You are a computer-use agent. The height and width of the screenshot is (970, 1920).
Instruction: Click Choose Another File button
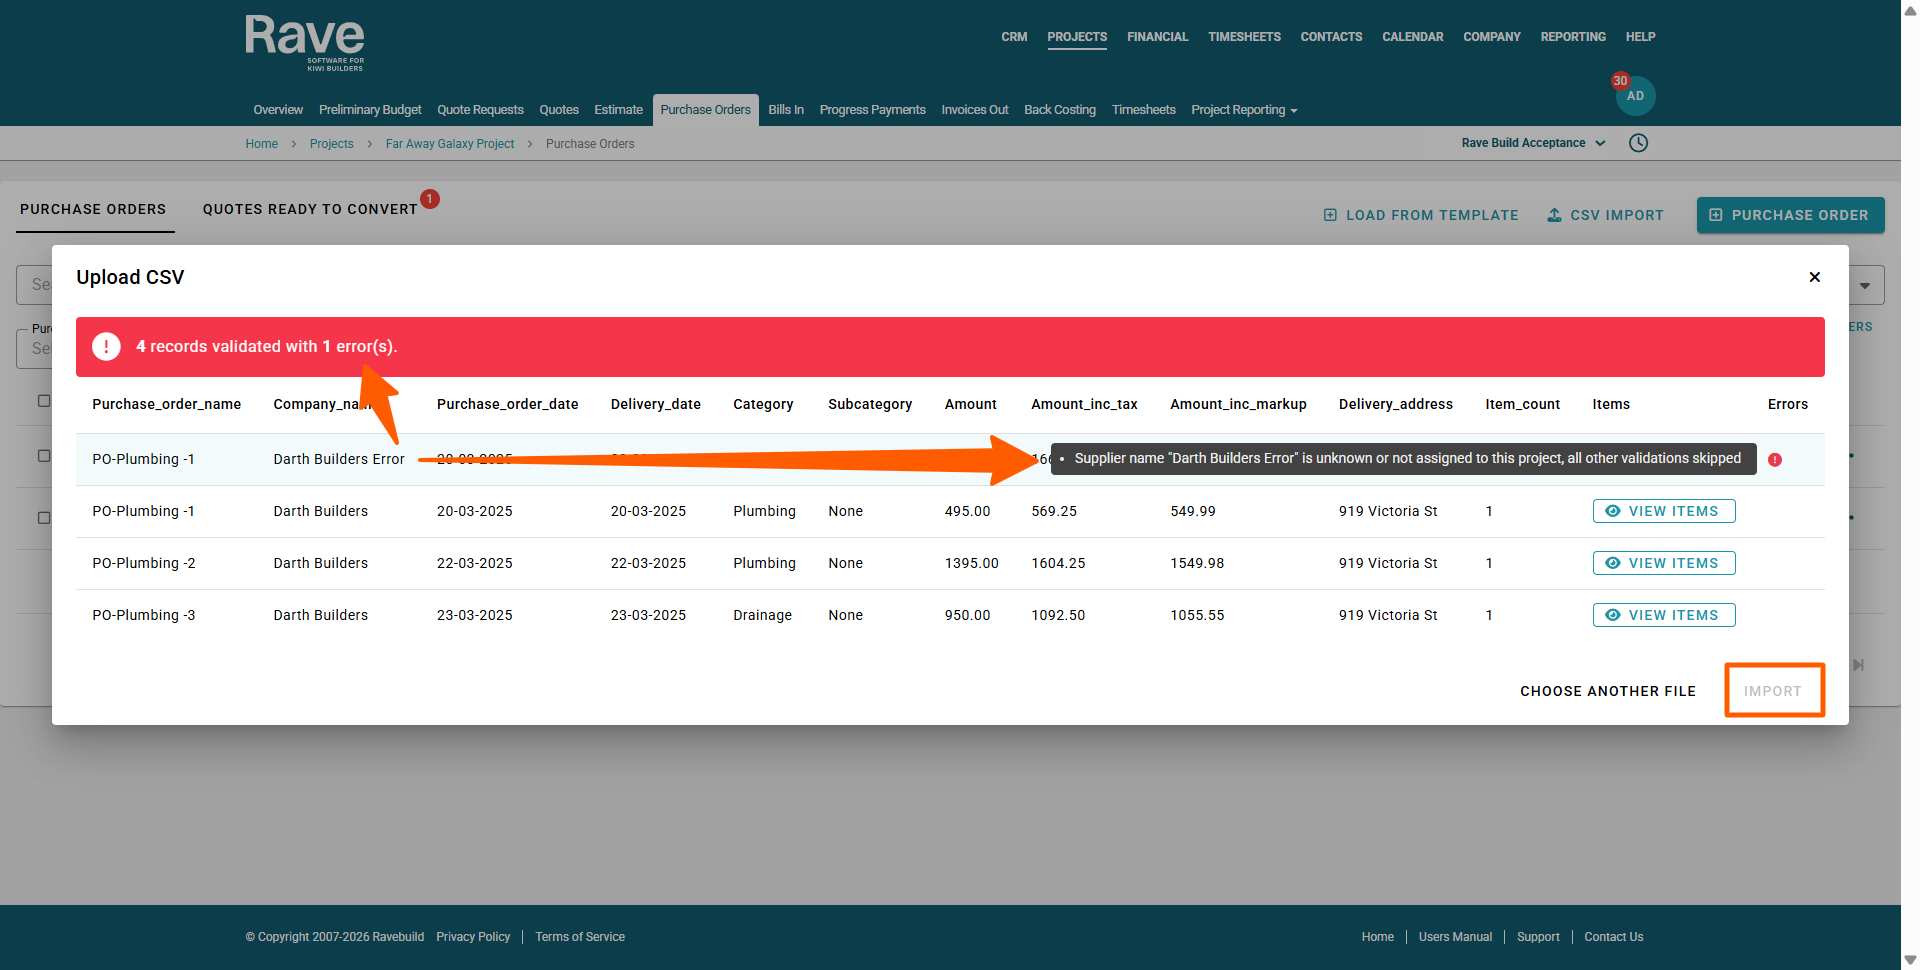[1607, 691]
